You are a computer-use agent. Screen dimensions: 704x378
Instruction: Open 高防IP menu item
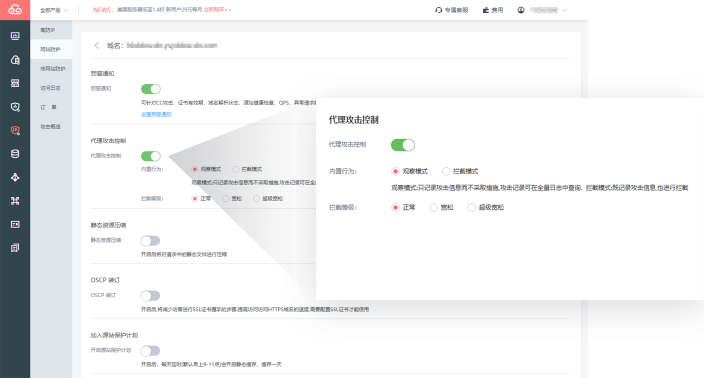(51, 30)
